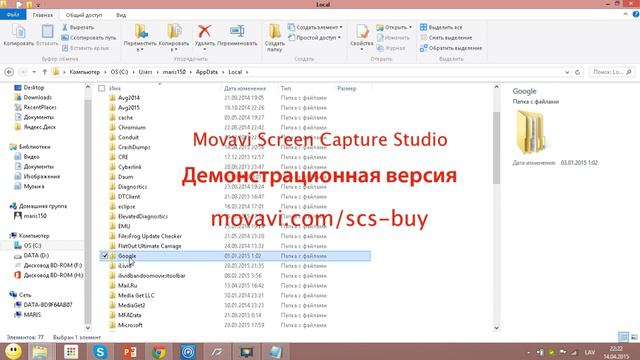Screen dimensions: 640x360
Task: Switch to details view icon in status bar
Action: 623,337
